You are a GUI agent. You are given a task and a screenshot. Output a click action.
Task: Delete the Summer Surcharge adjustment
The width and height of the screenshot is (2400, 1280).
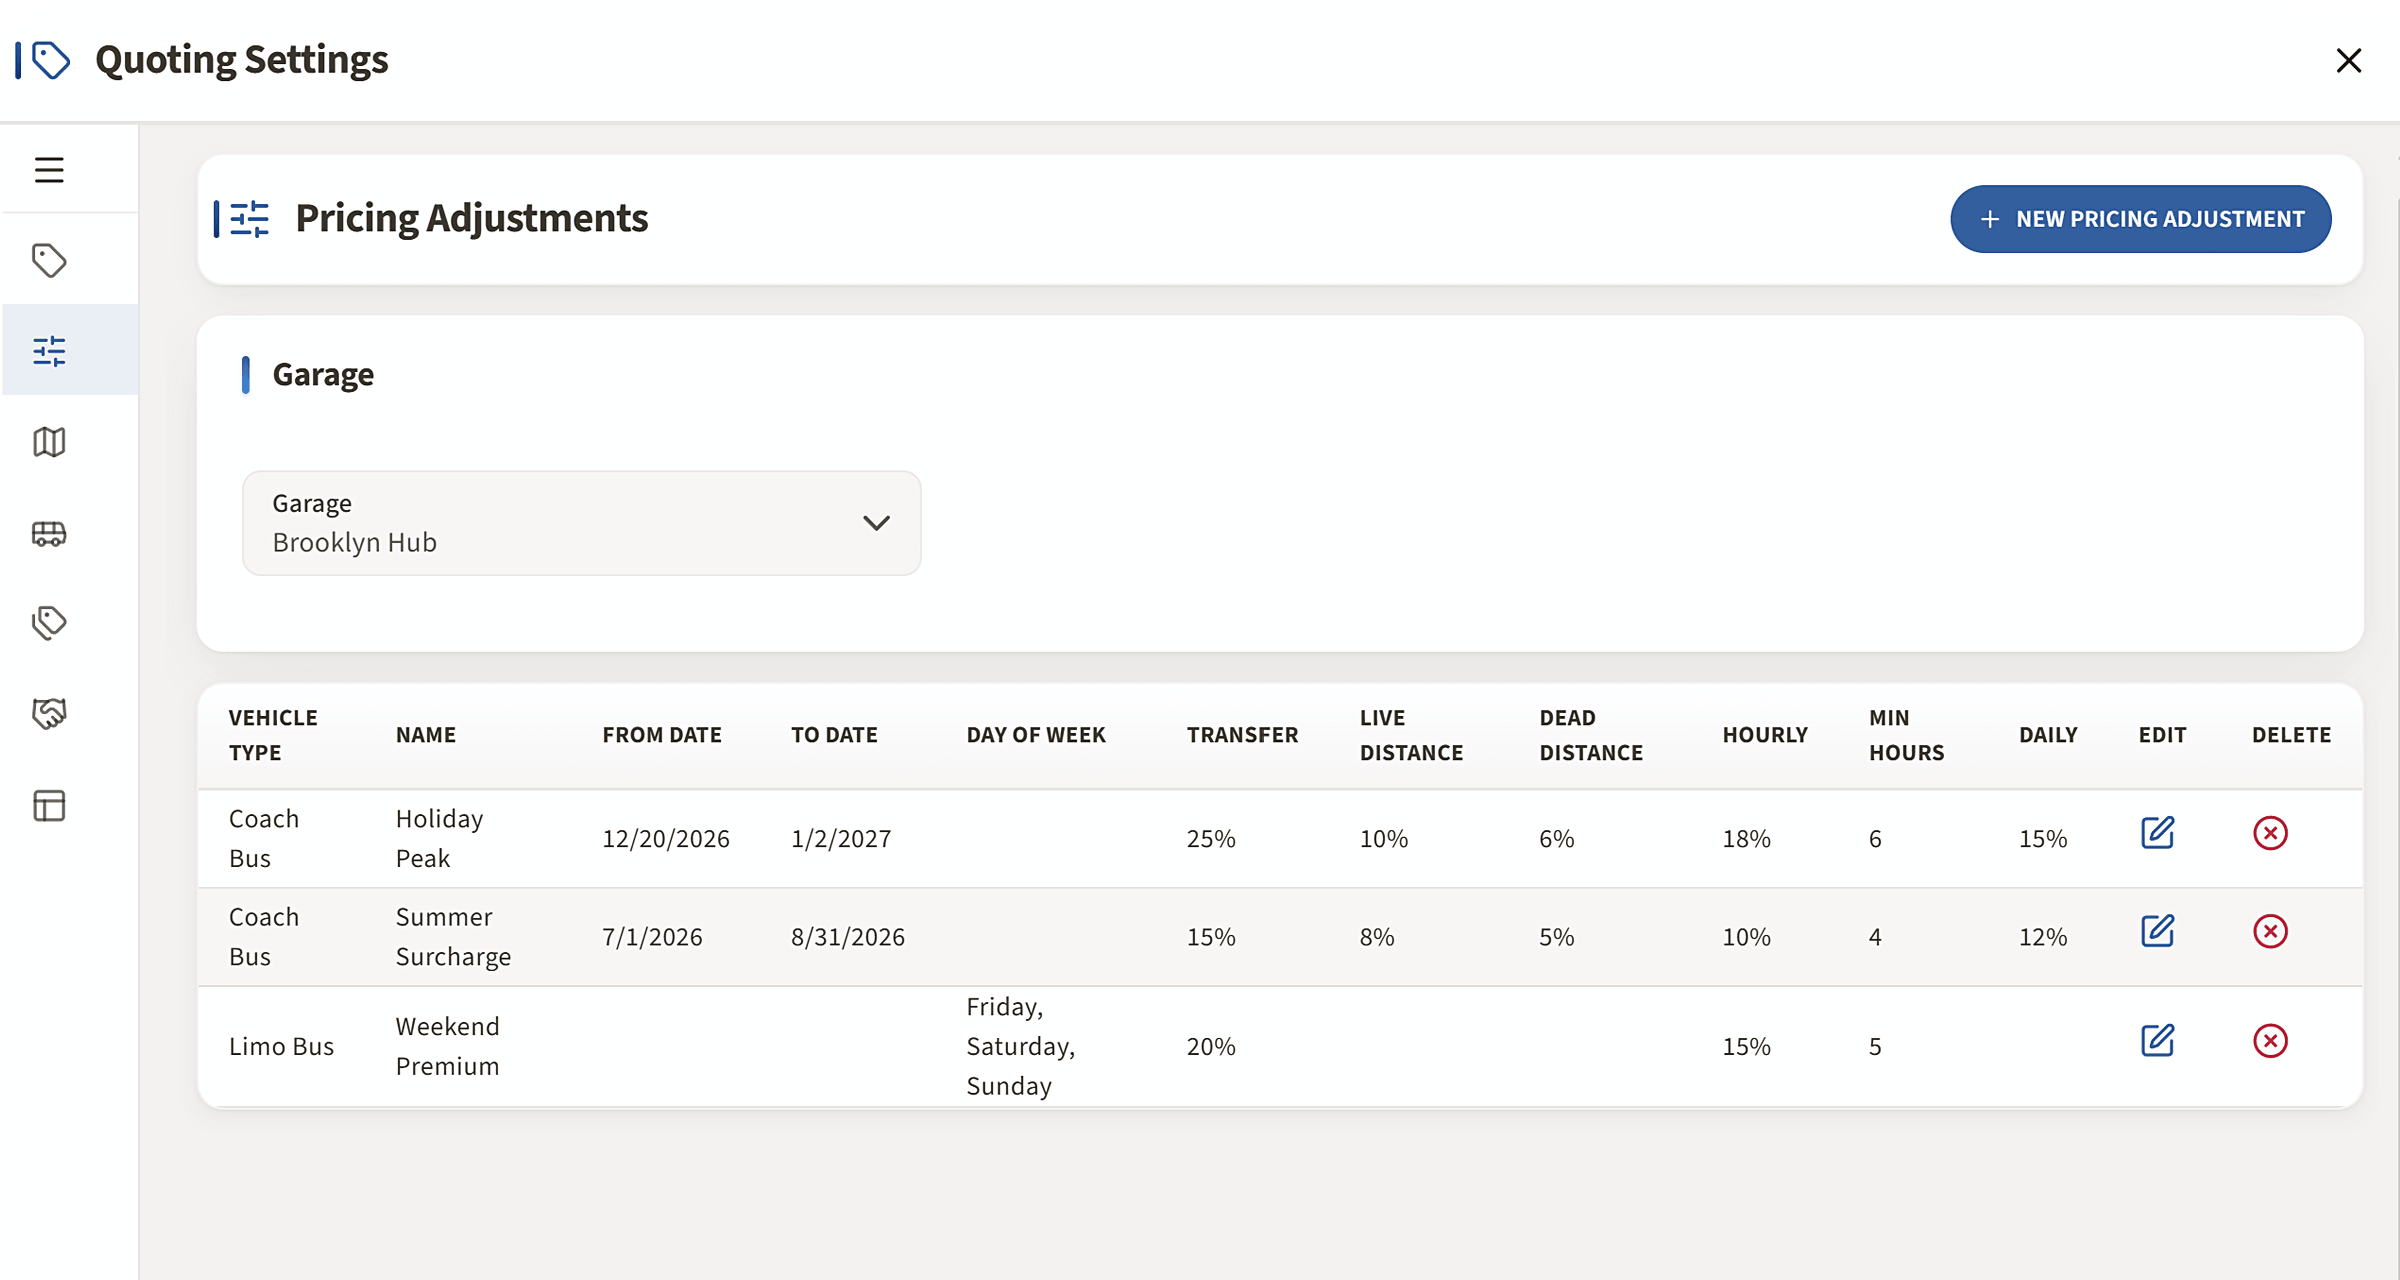[x=2270, y=931]
